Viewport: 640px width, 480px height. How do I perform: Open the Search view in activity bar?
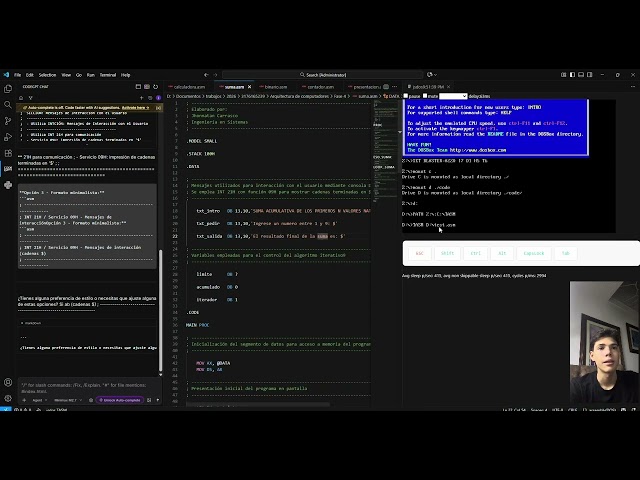point(8,105)
